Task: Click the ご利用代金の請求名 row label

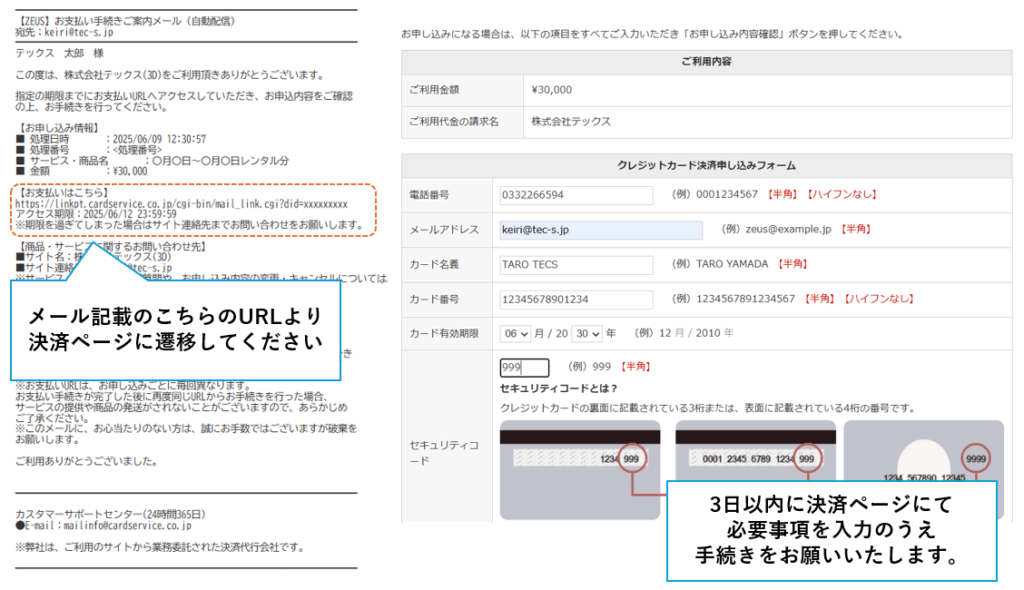Action: (454, 122)
